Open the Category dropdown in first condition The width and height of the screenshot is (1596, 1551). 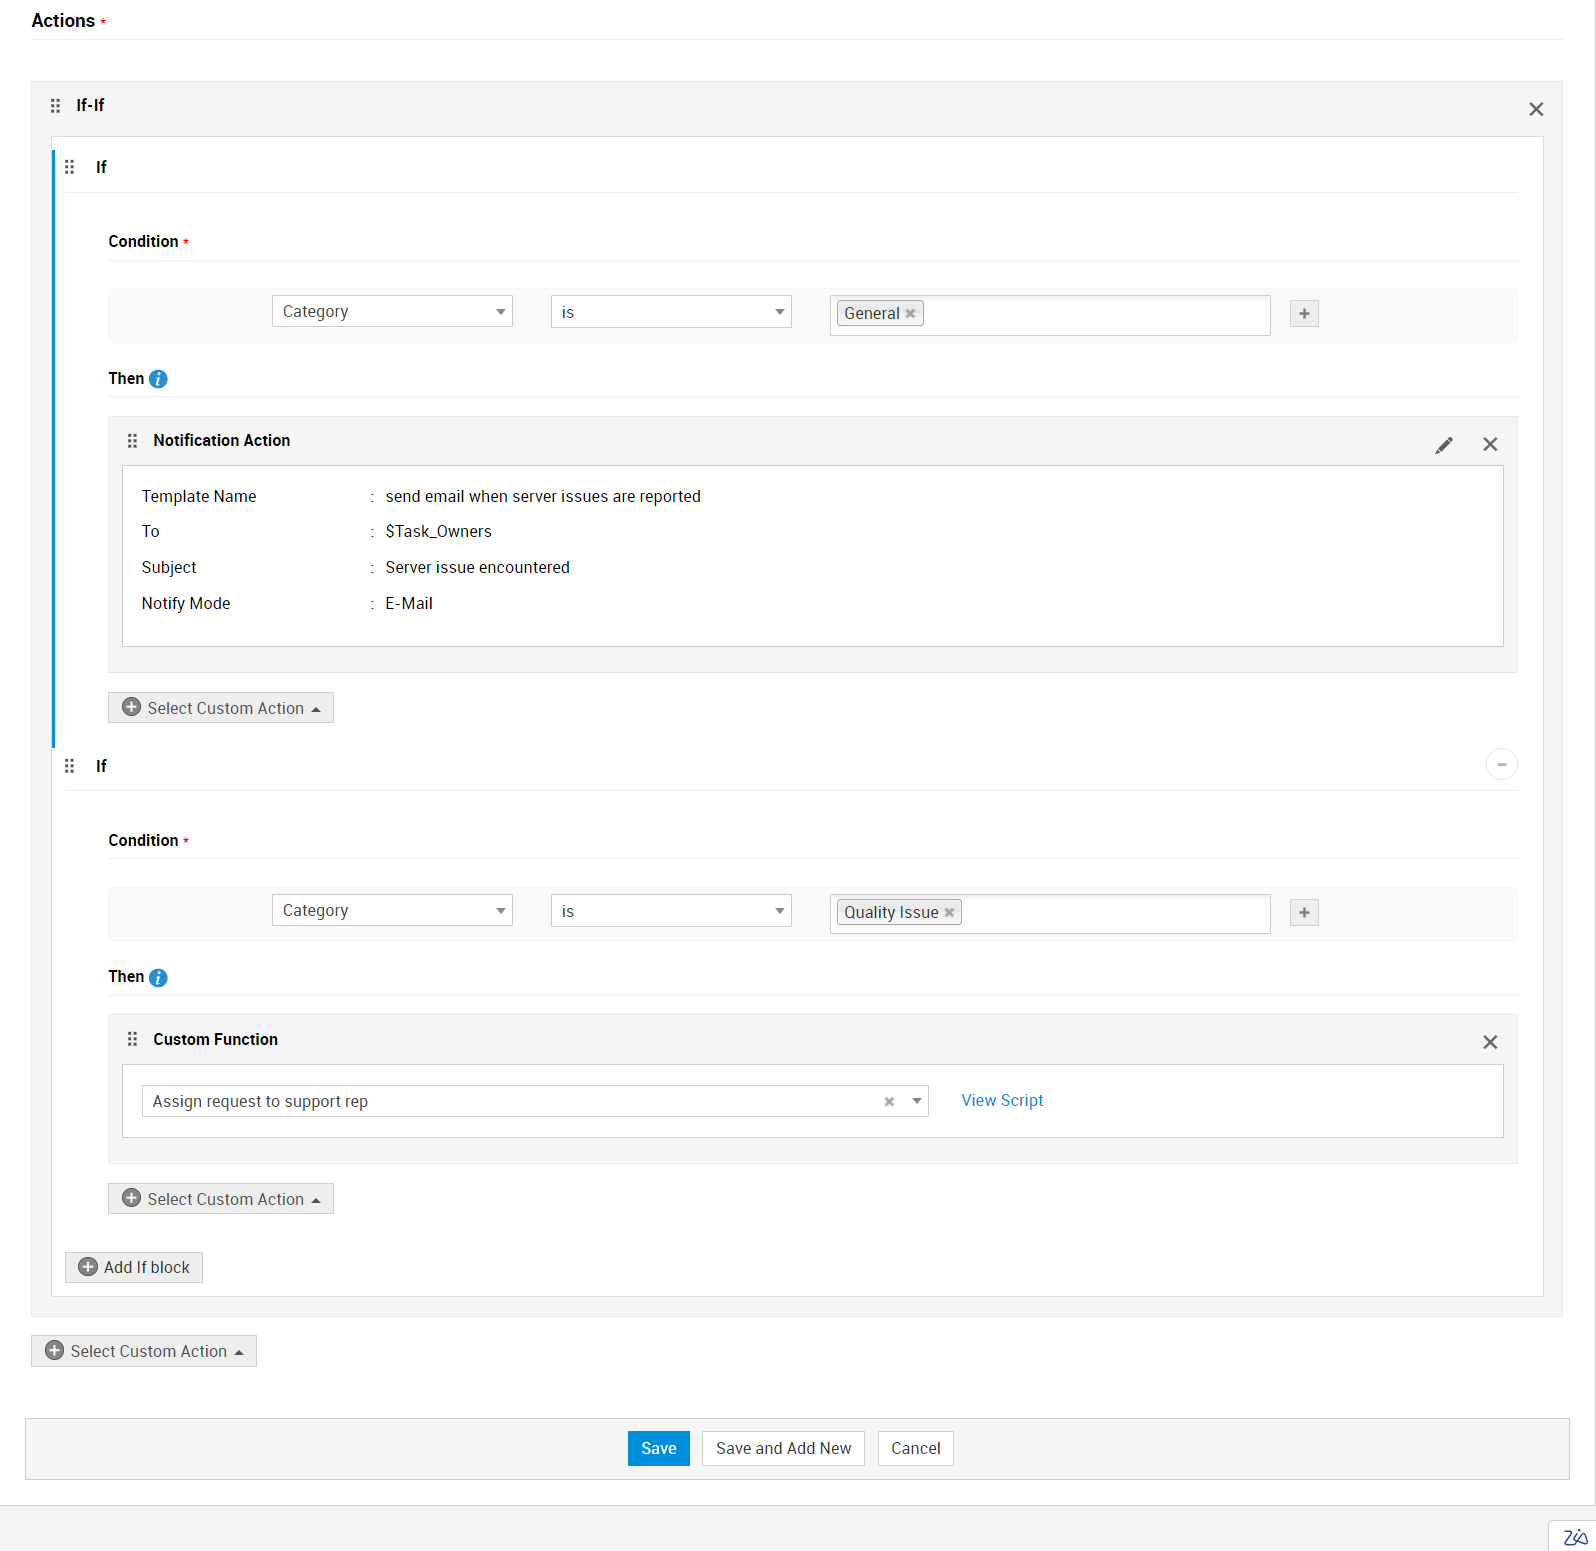tap(392, 312)
